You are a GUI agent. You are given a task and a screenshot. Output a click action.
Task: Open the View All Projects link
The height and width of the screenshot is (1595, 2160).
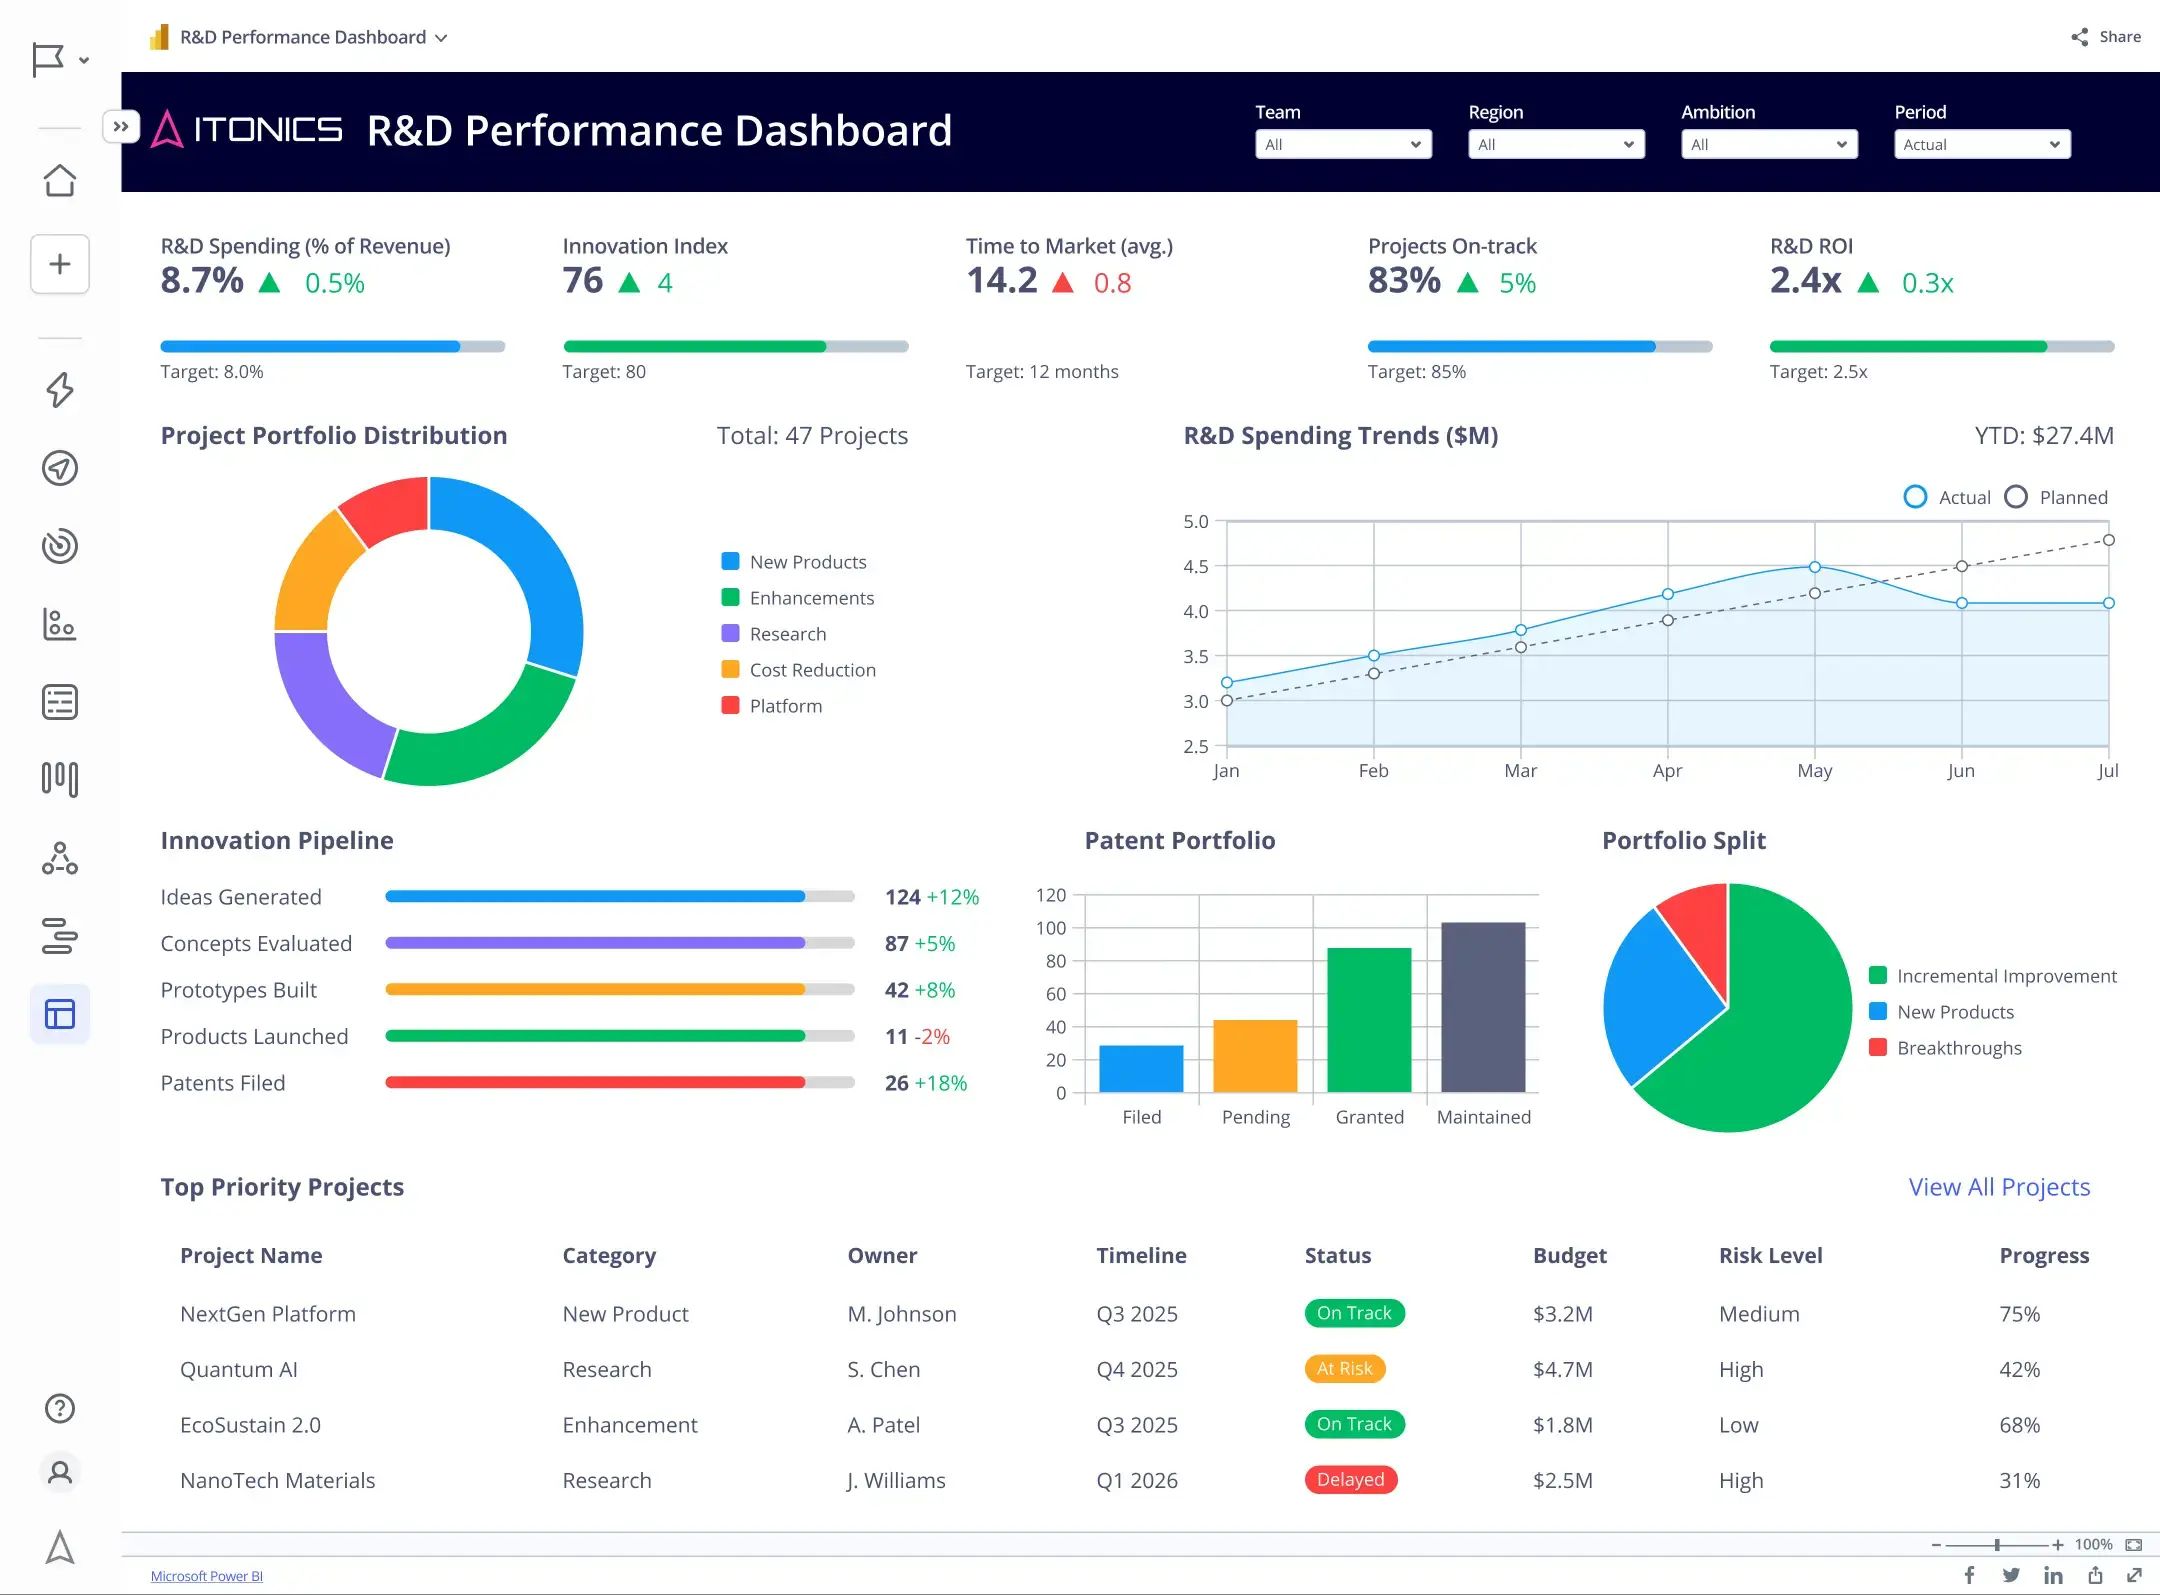tap(1998, 1187)
